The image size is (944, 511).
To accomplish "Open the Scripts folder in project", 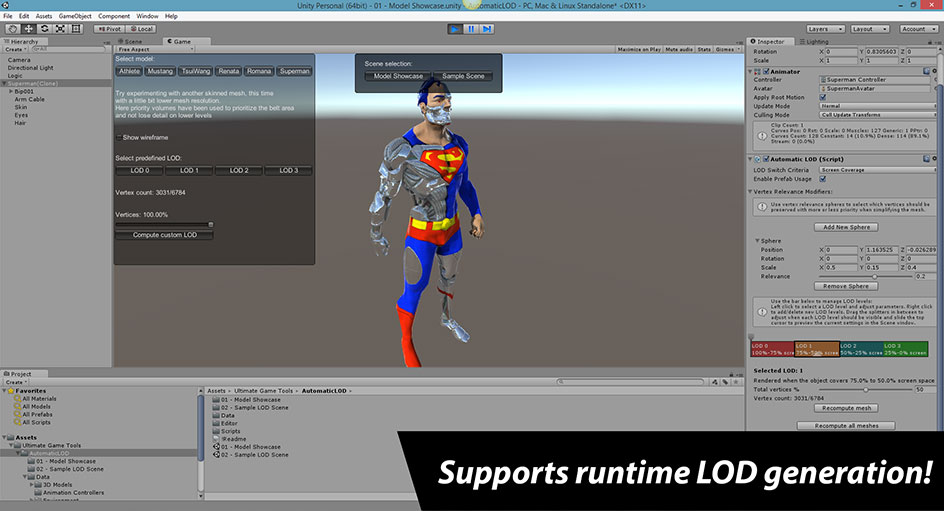I will 226,431.
